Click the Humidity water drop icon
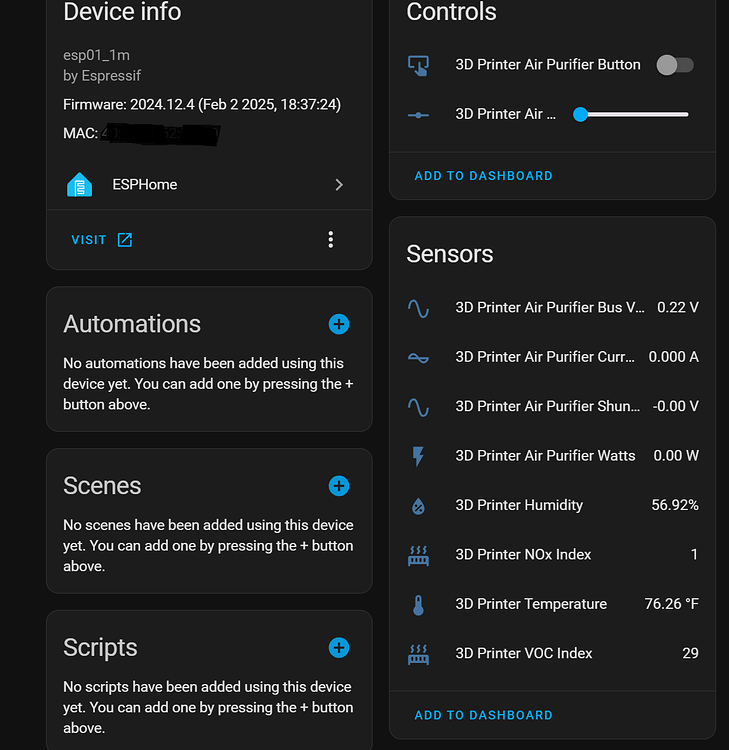The height and width of the screenshot is (750, 729). (419, 506)
